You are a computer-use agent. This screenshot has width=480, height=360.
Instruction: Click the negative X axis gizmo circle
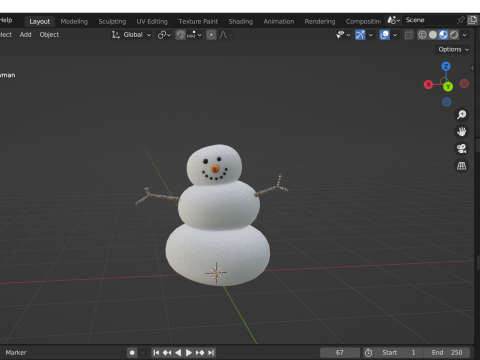point(464,84)
